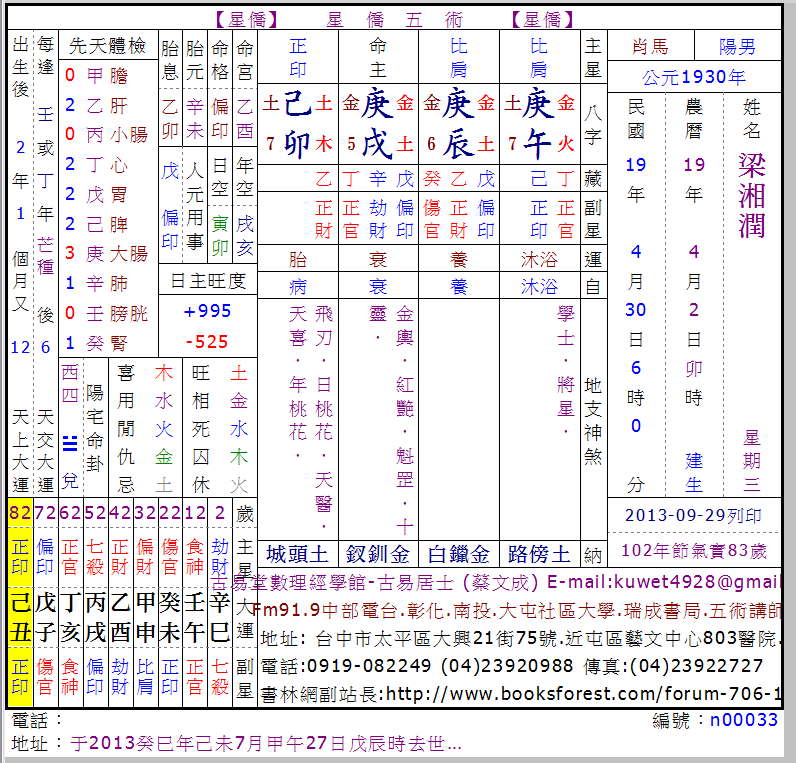This screenshot has width=796, height=763.
Task: Select the 己卯 hour pillar
Action: click(x=297, y=124)
